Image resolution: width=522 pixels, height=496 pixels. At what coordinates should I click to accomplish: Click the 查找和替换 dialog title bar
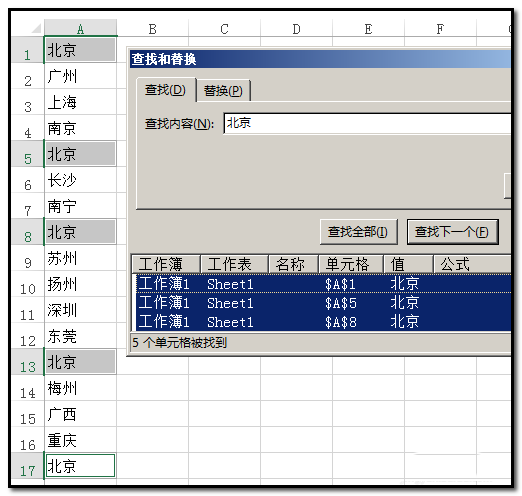coord(320,59)
